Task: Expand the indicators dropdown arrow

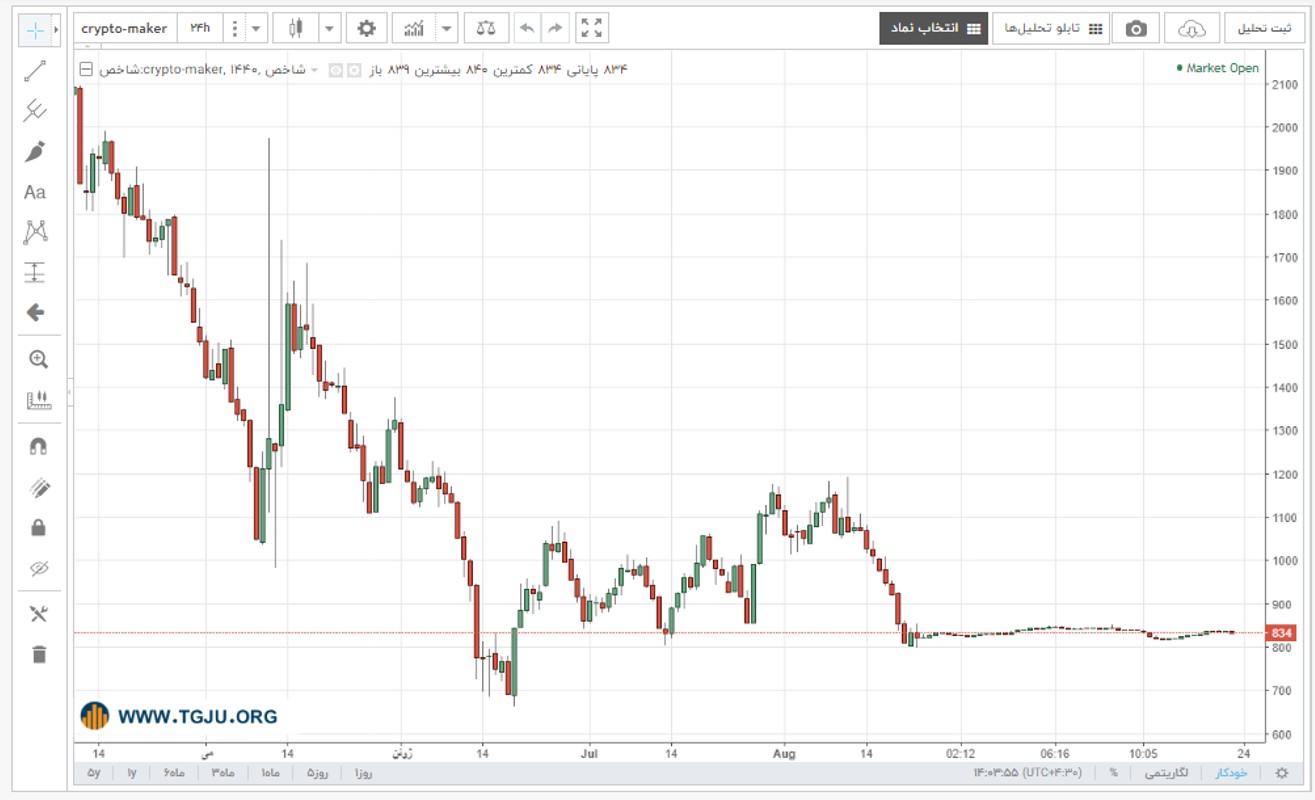Action: (x=447, y=28)
